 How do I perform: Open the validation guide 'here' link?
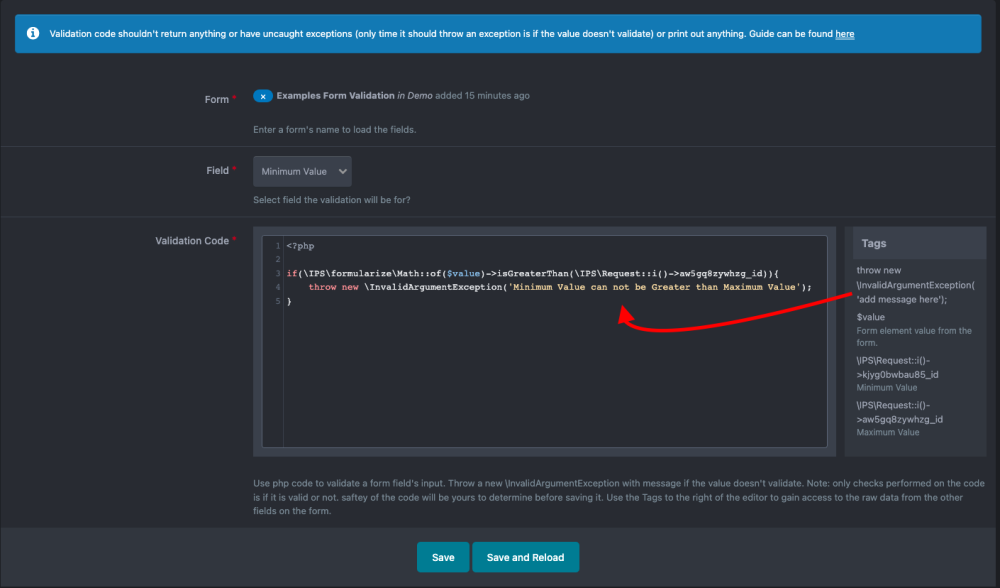(x=845, y=34)
